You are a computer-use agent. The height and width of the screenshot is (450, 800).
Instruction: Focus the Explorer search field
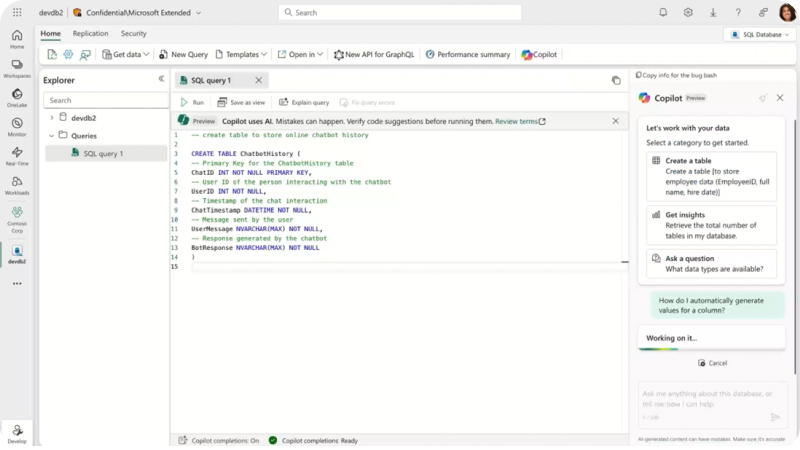point(106,100)
